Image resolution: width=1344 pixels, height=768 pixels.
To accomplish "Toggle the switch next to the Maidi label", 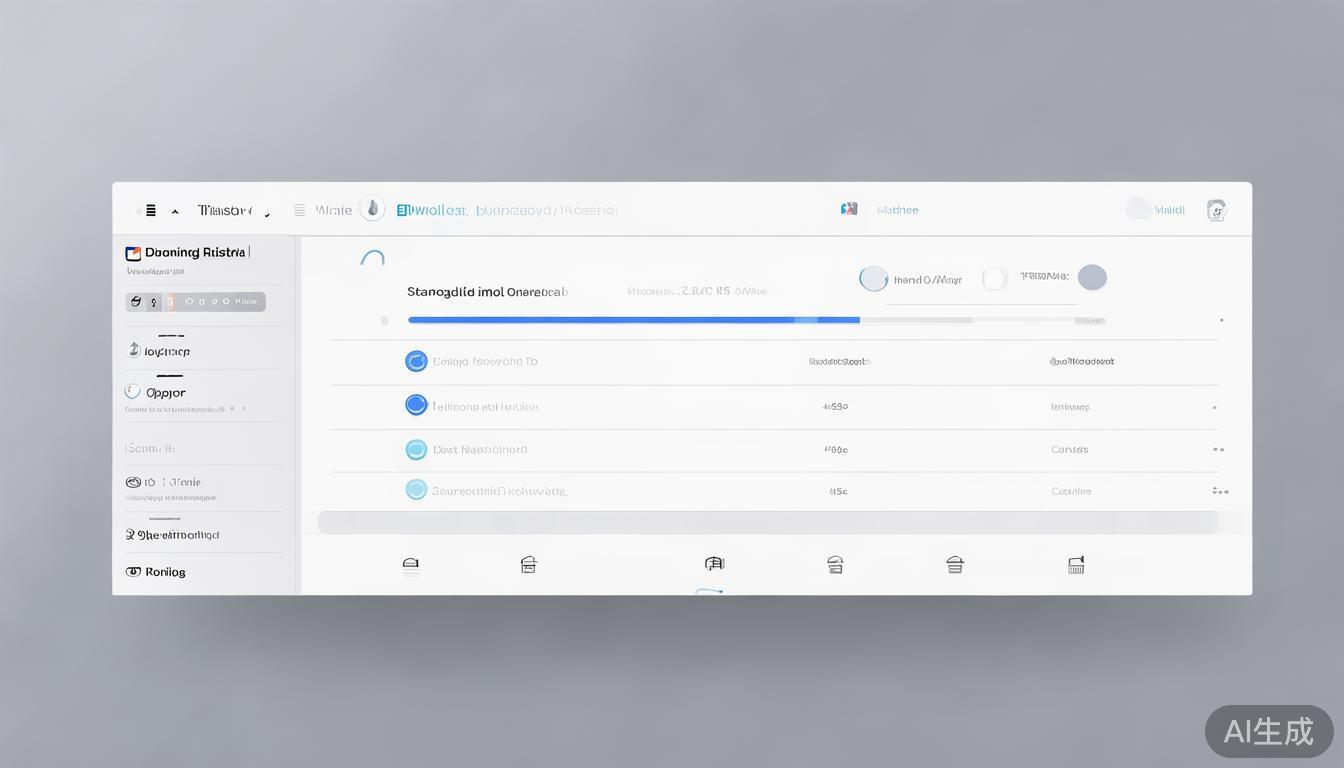I will (x=1139, y=209).
